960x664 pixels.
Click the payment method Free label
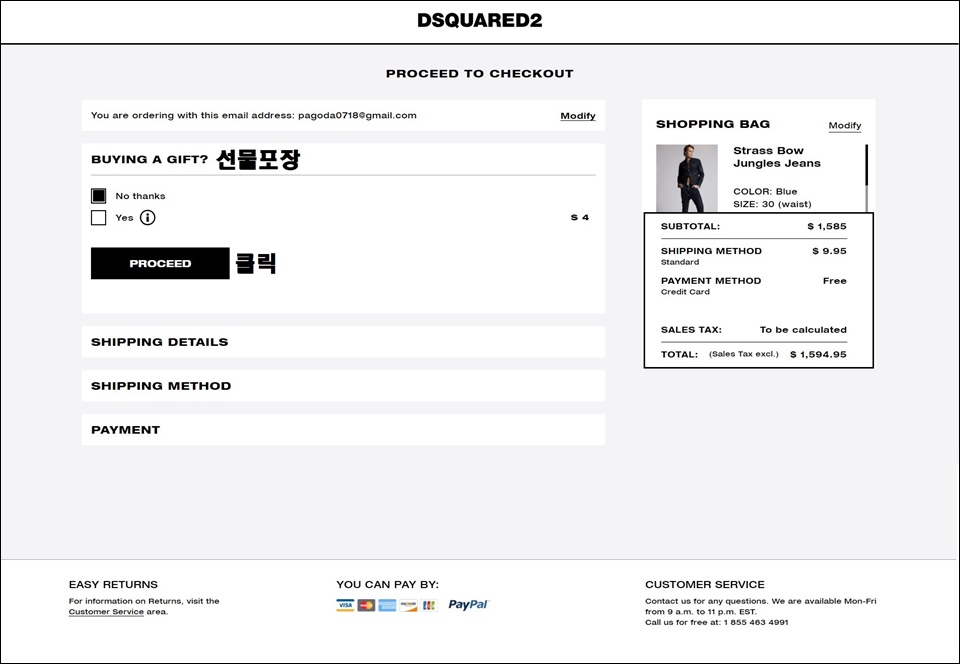[834, 281]
